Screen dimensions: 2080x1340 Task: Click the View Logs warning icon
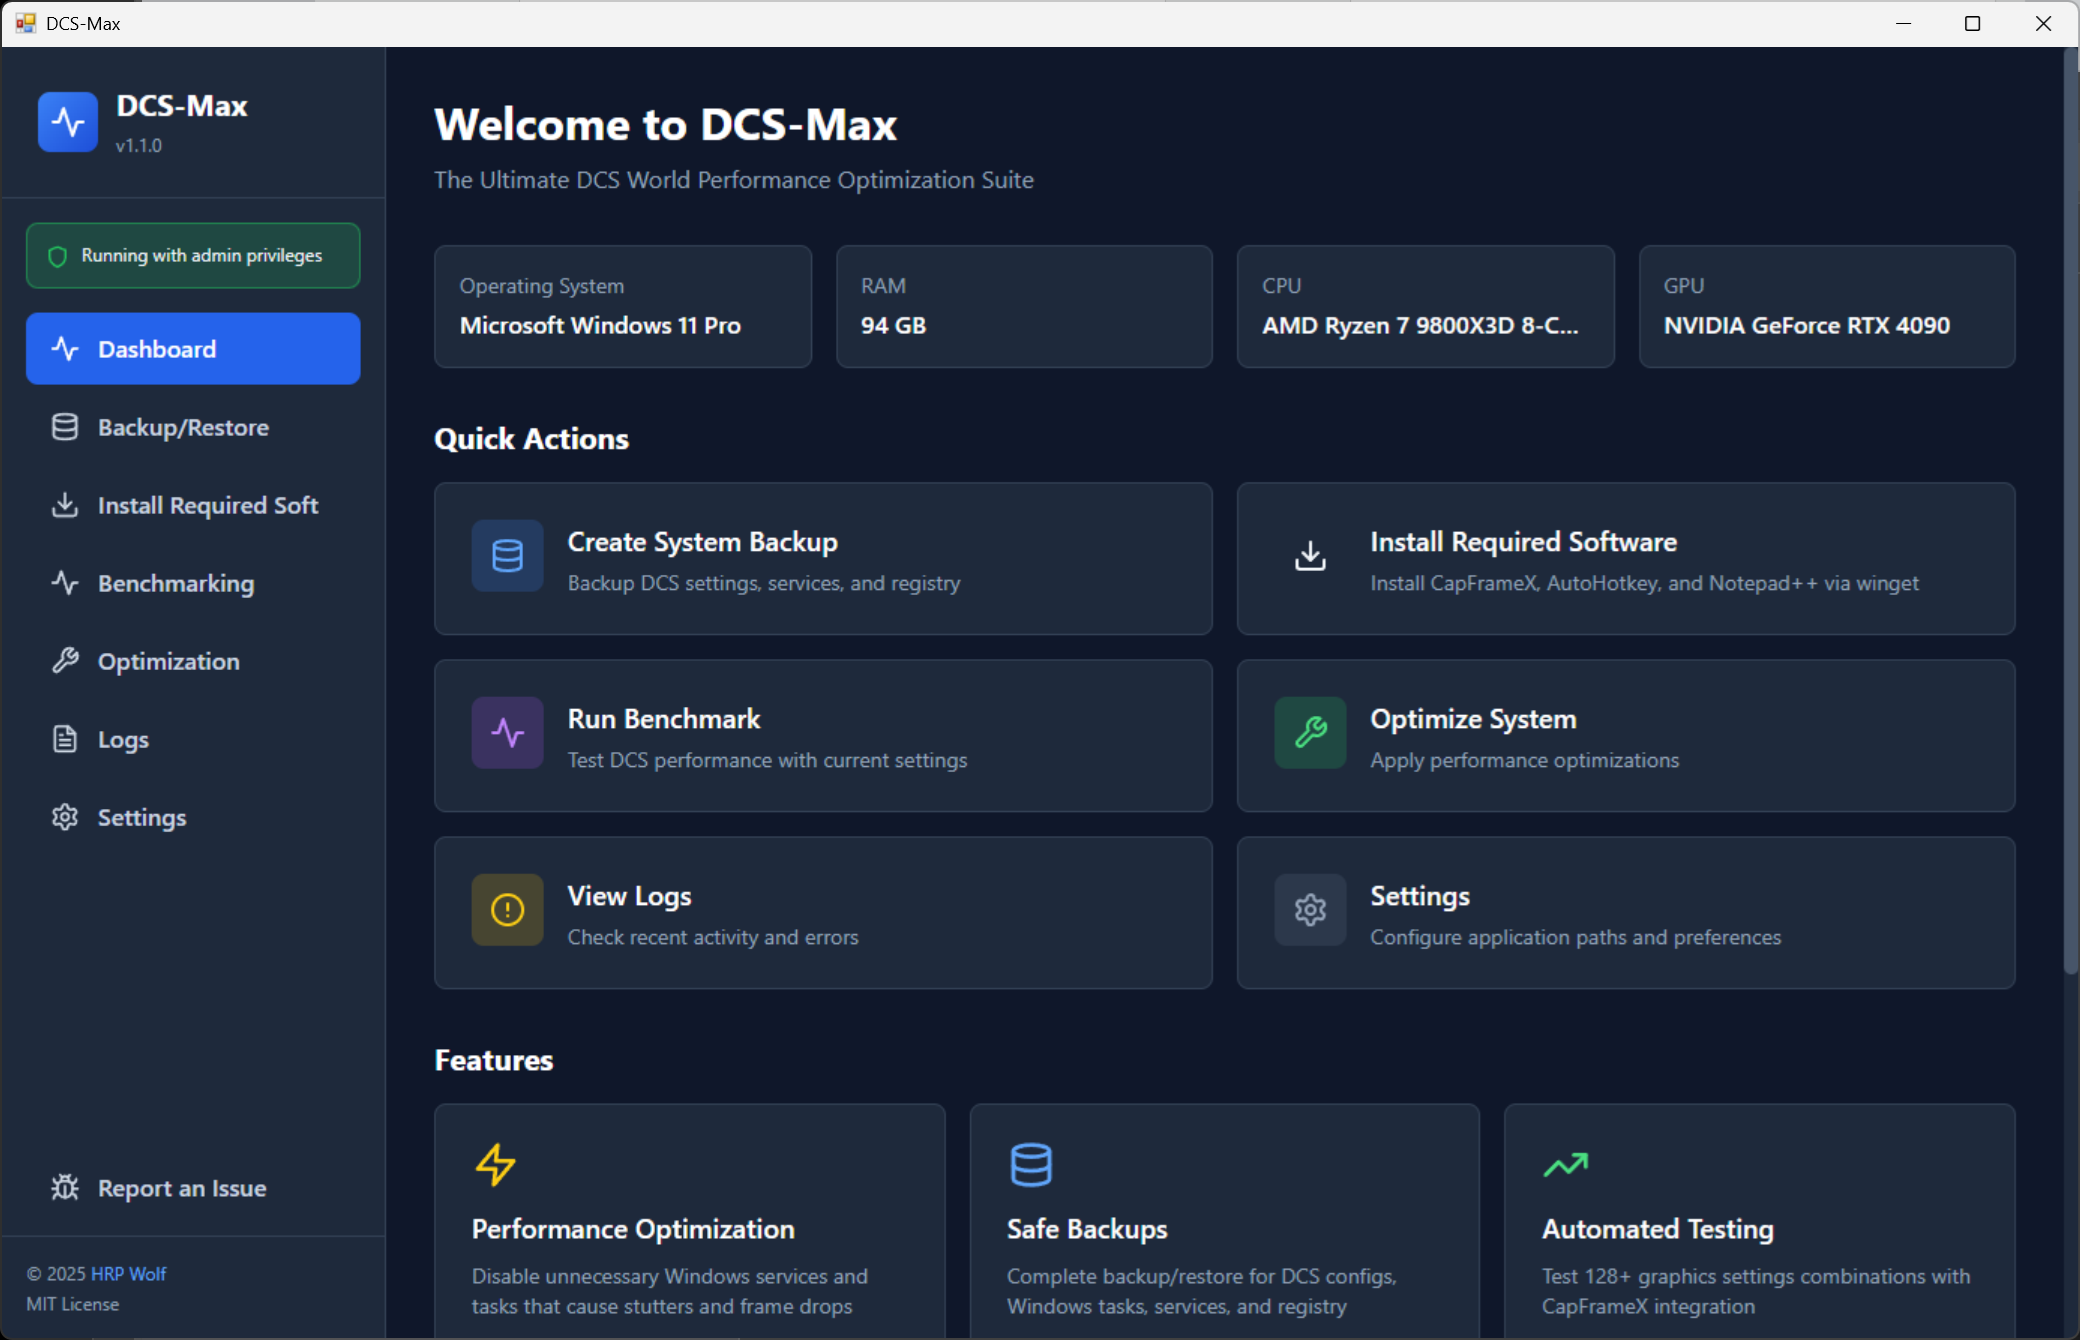pyautogui.click(x=506, y=909)
